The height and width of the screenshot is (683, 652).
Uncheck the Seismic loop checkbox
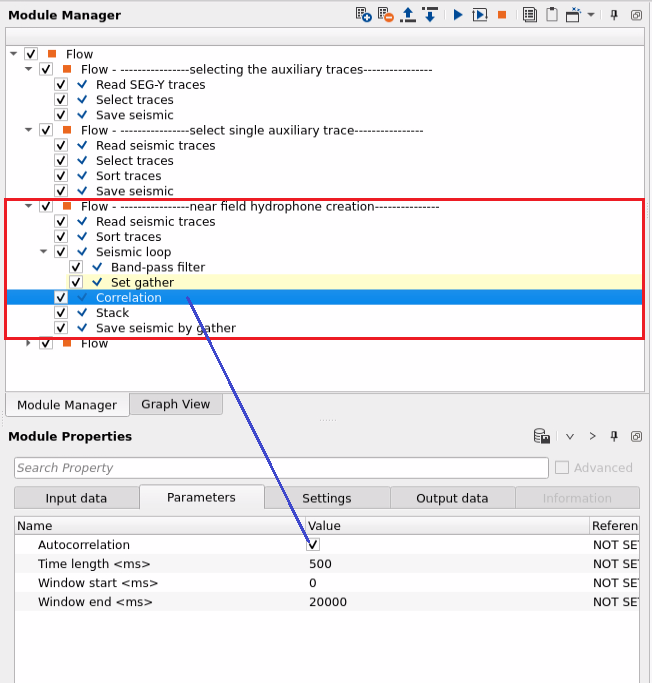pyautogui.click(x=61, y=252)
